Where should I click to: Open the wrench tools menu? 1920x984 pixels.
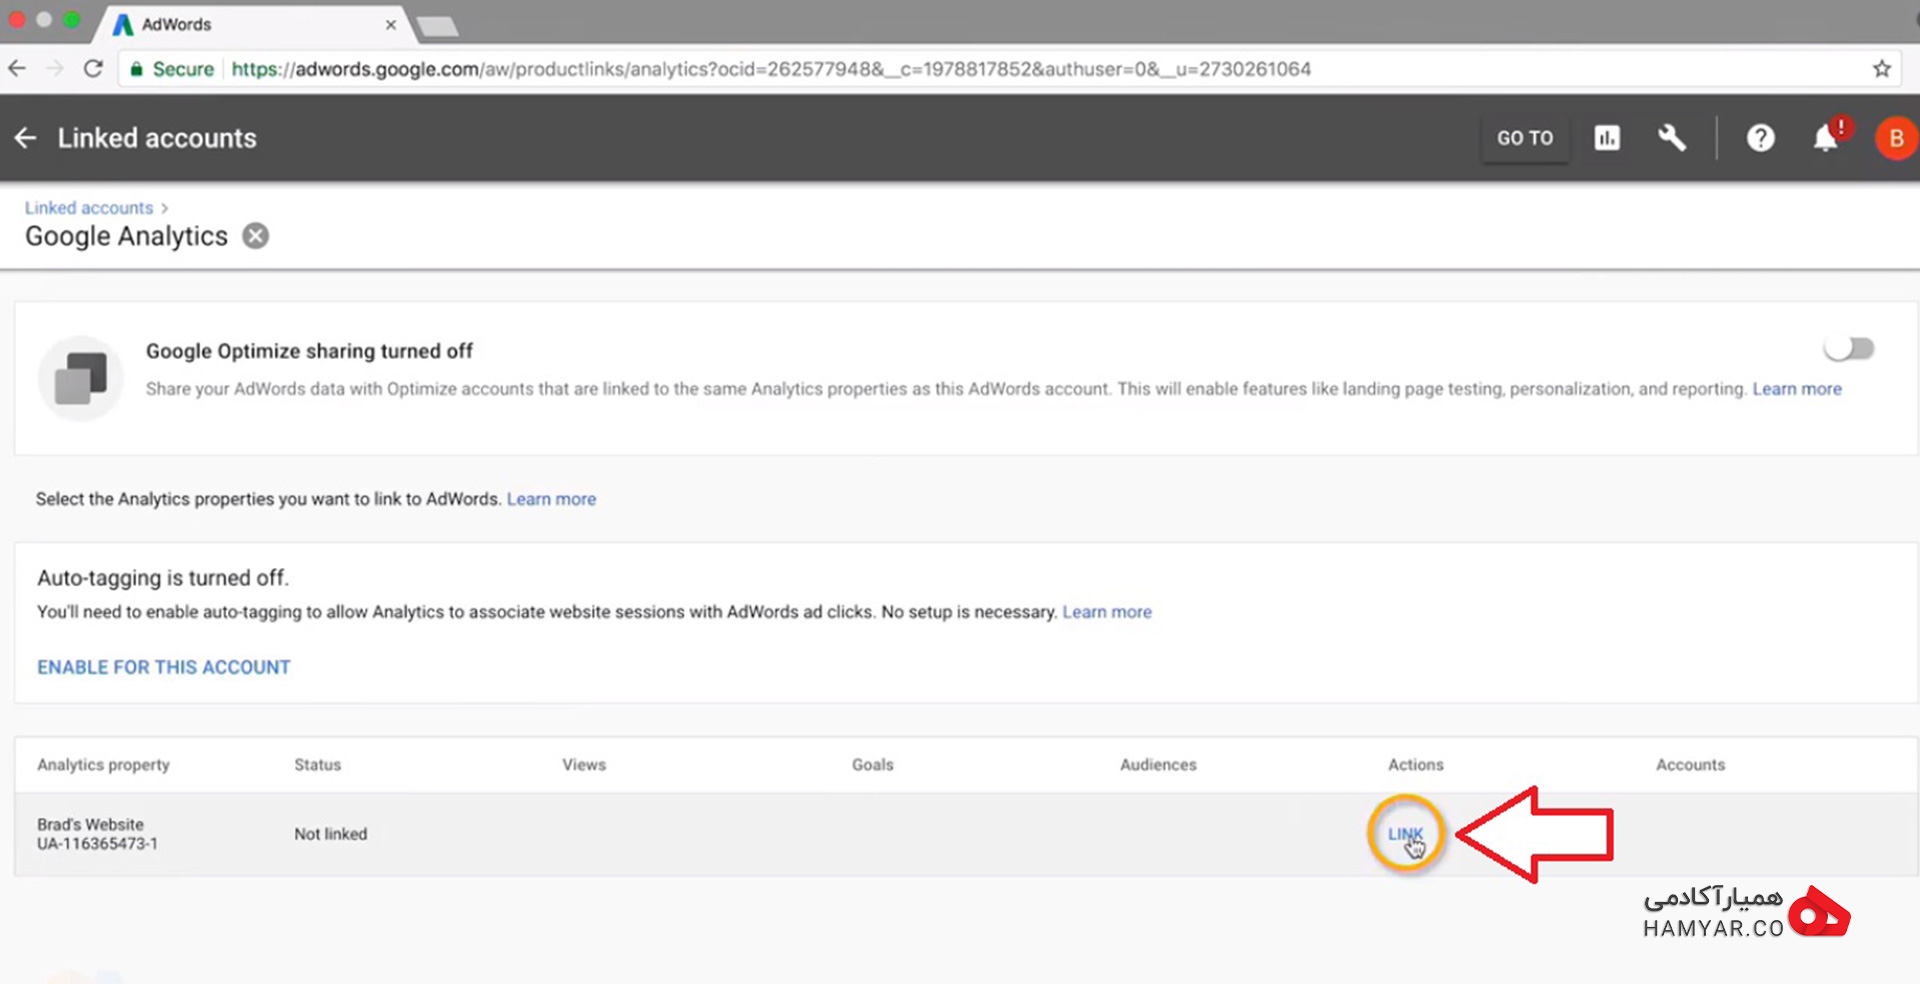click(x=1672, y=138)
